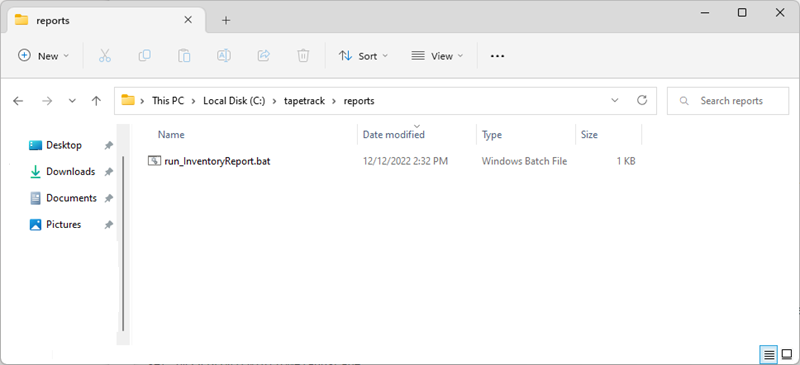
Task: Close the reports tab
Action: point(188,20)
